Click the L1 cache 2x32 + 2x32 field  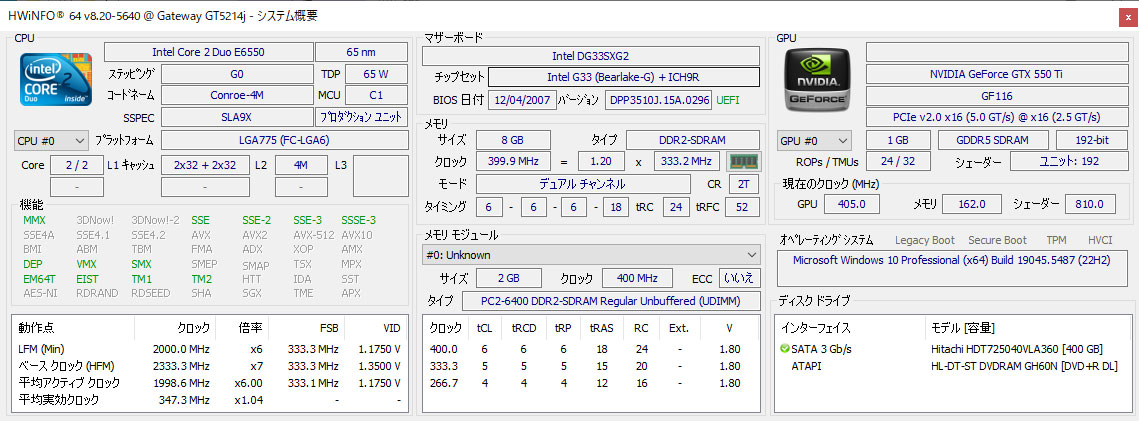tap(206, 165)
